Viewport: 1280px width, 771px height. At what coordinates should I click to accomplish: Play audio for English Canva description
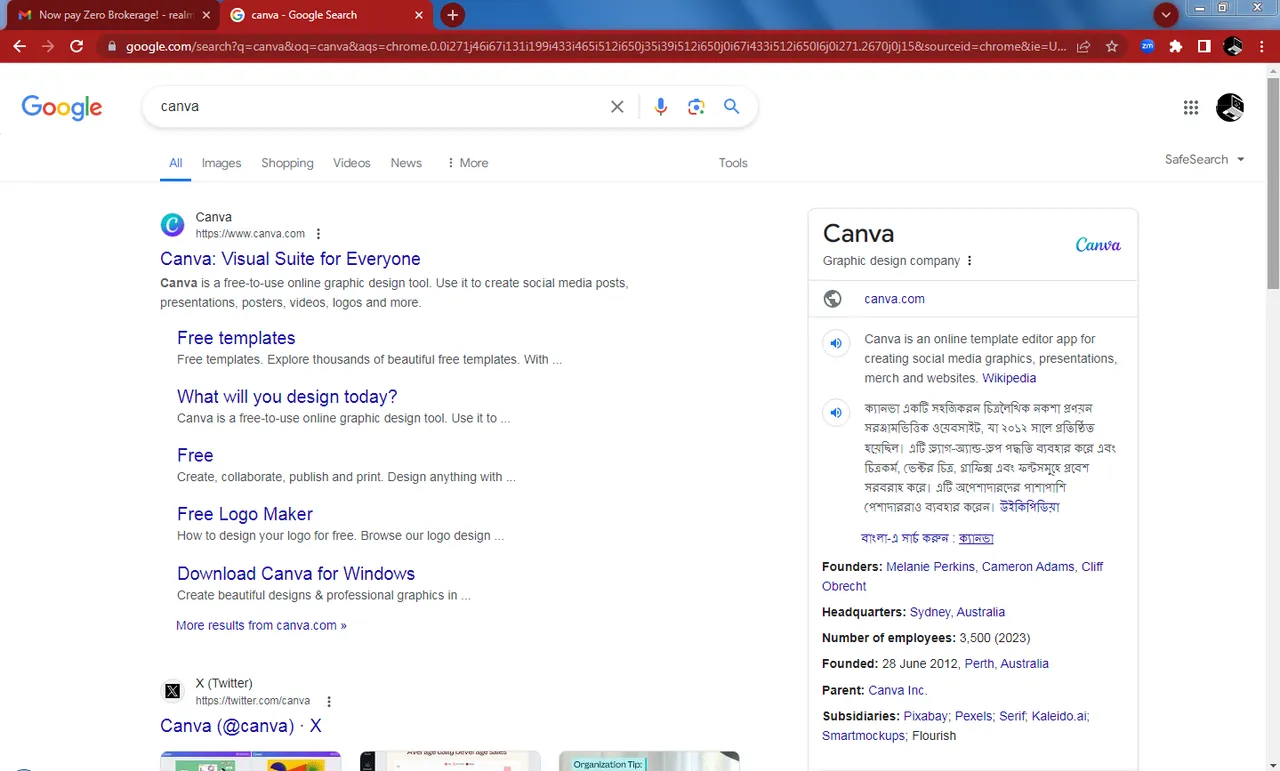(836, 343)
